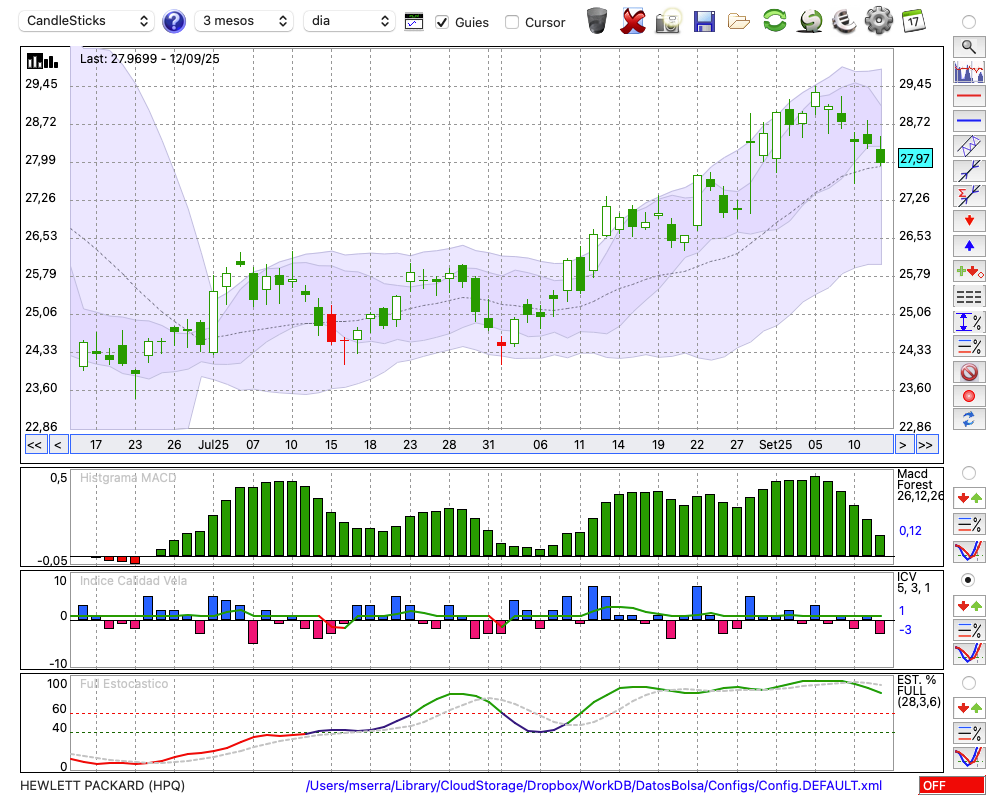Select the blue vertical percent measure tool
This screenshot has height=800, width=1000.
969,322
